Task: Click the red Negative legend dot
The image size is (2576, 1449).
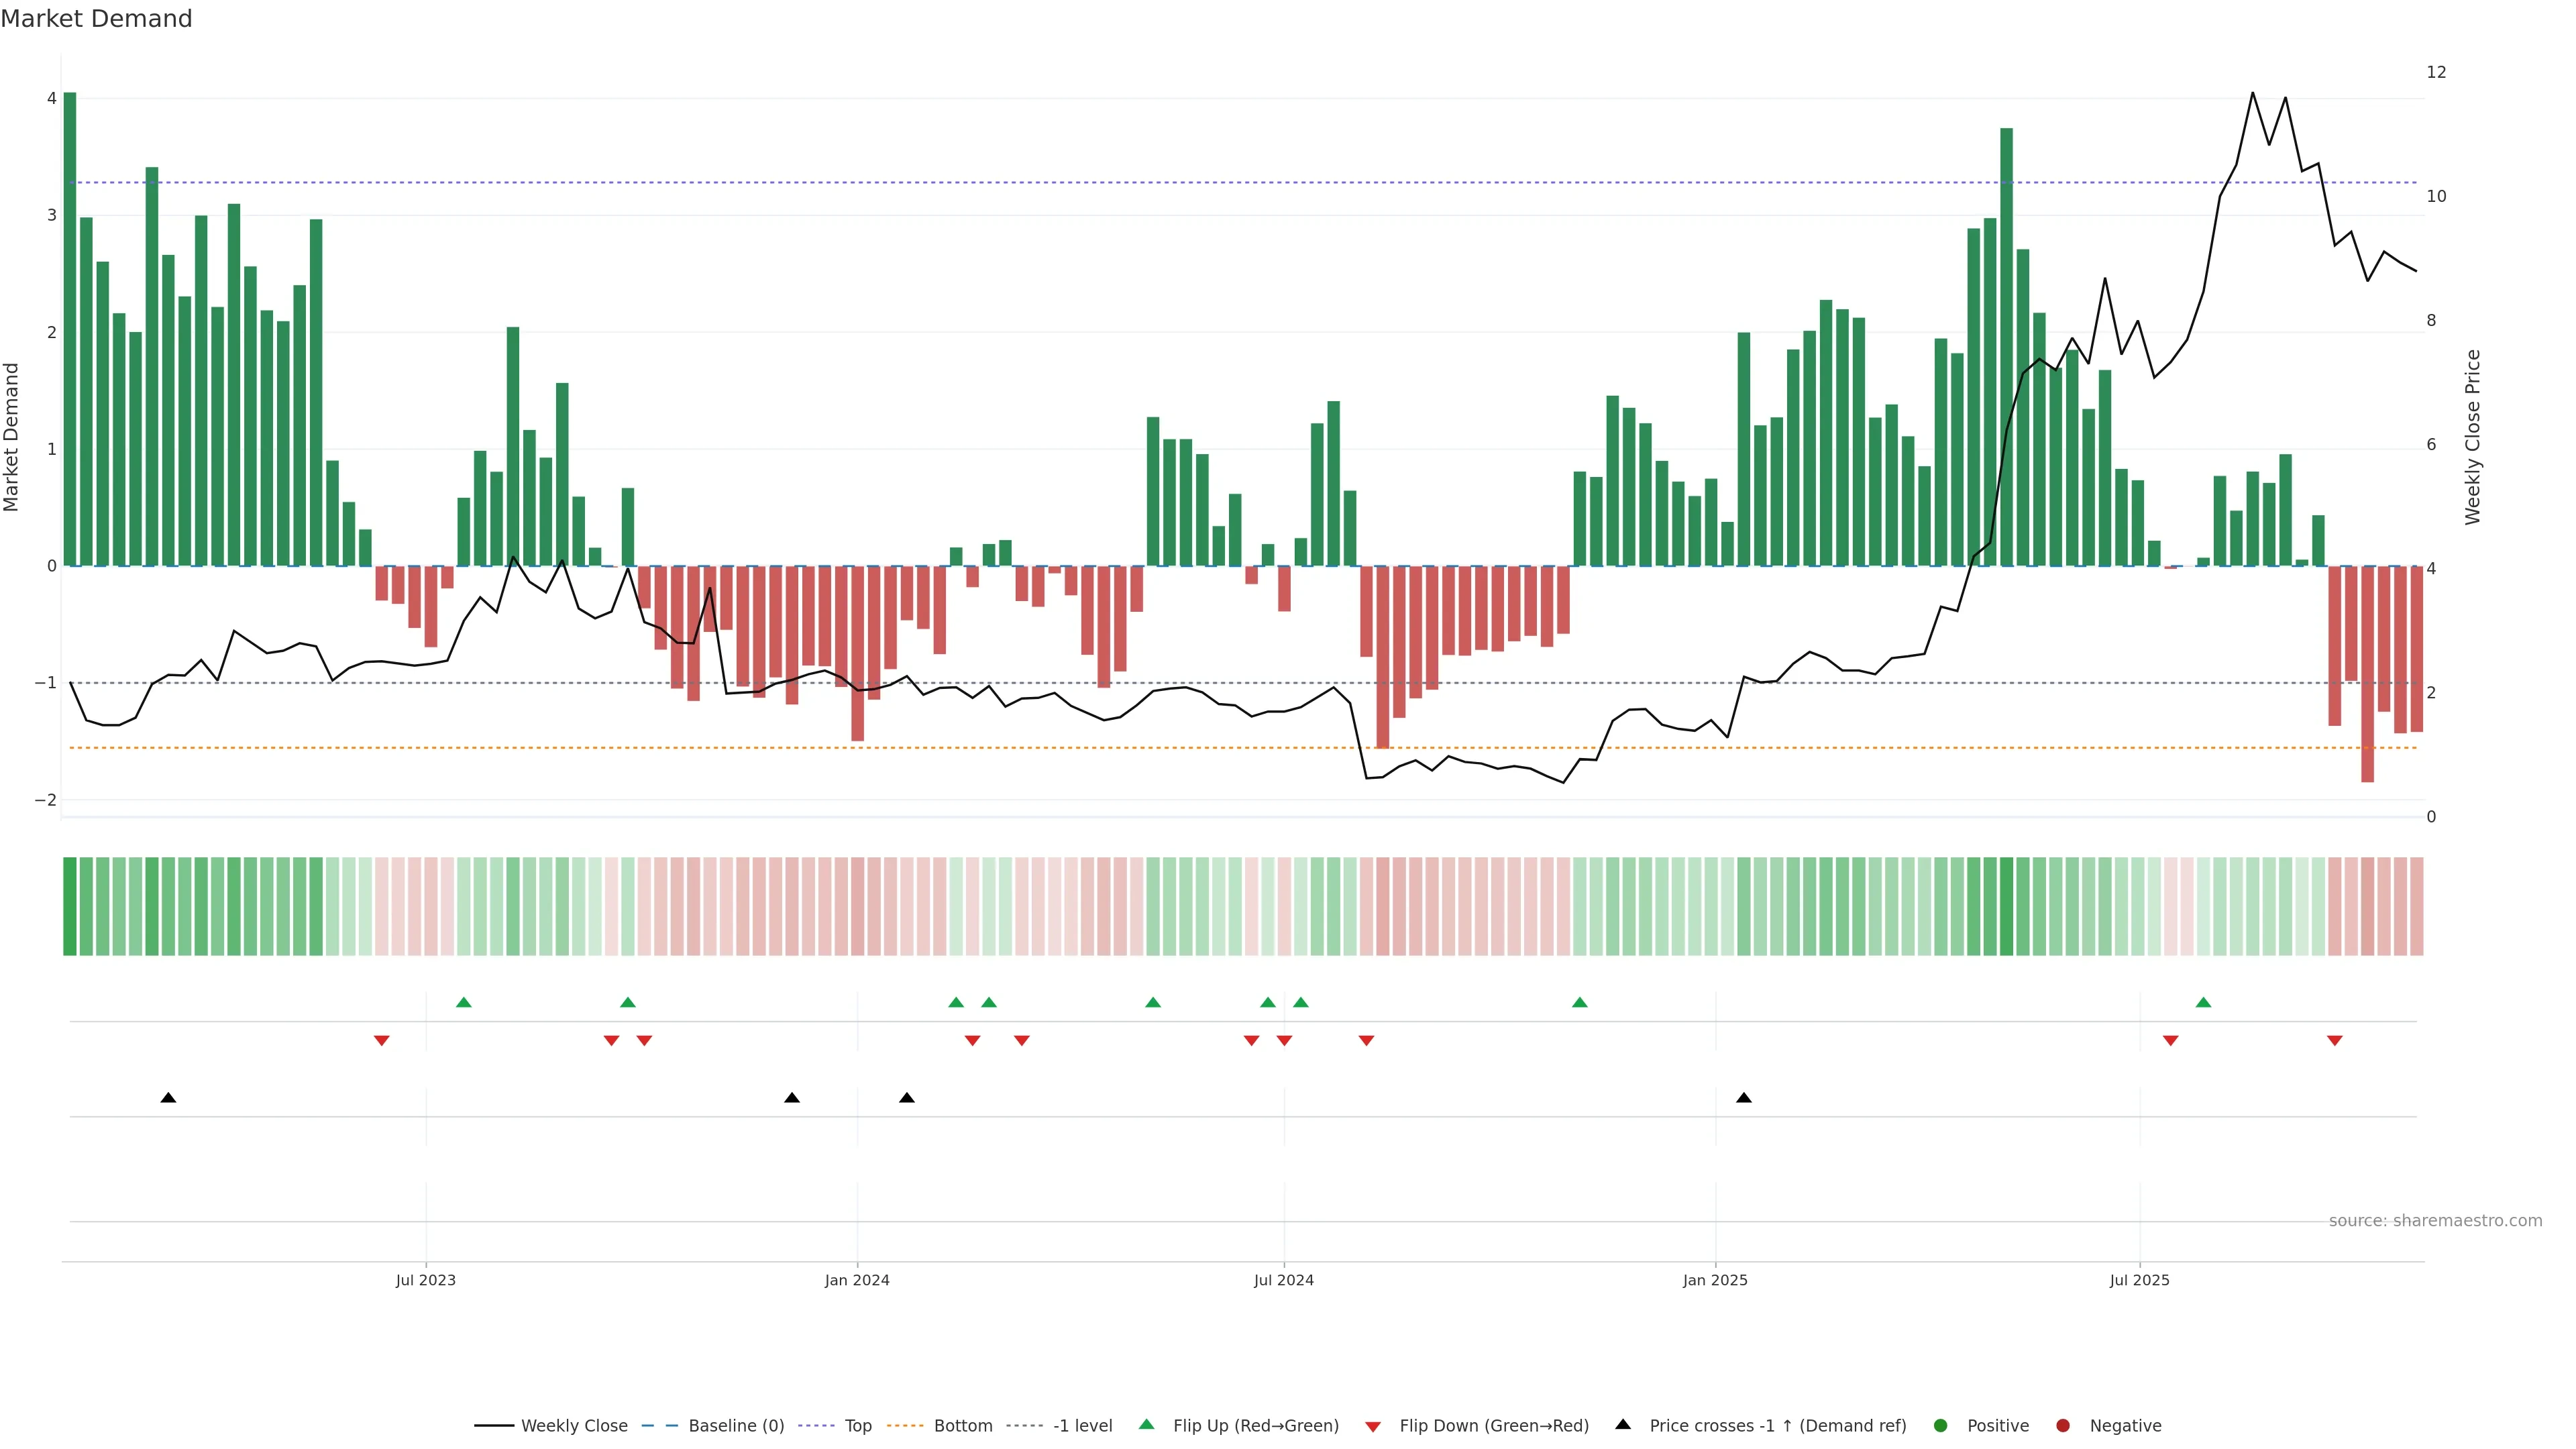Action: point(2063,1425)
